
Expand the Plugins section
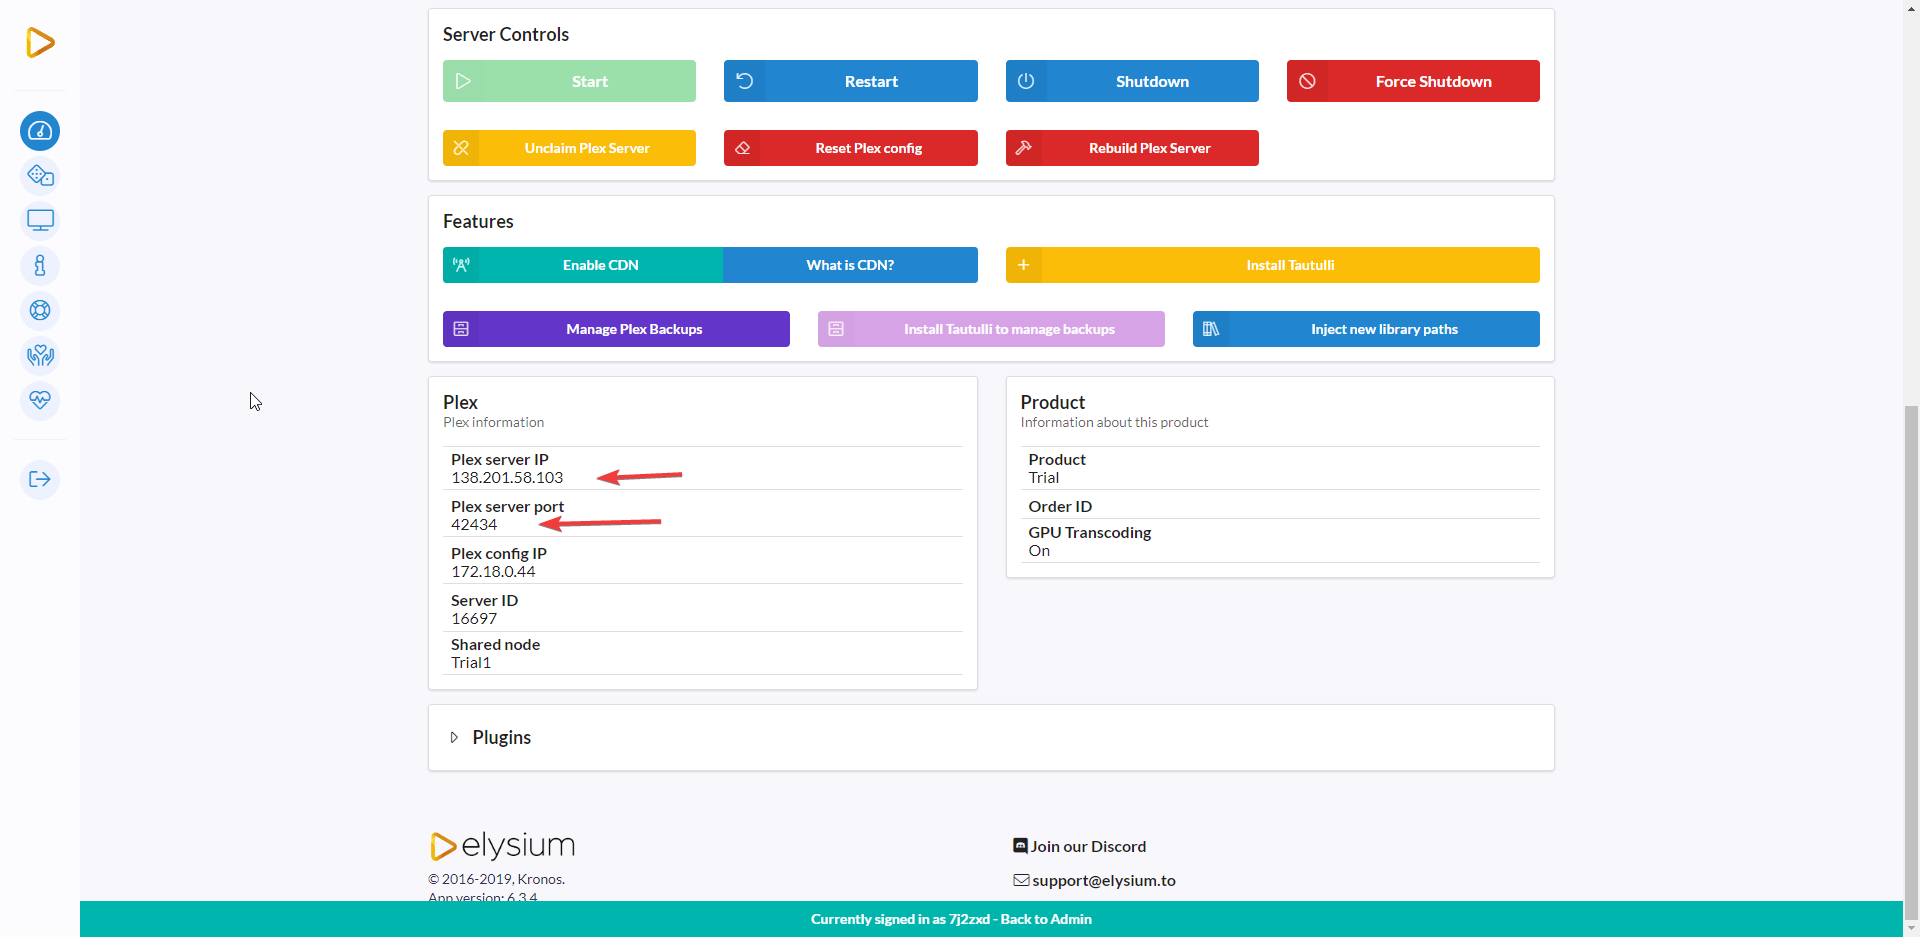[490, 737]
